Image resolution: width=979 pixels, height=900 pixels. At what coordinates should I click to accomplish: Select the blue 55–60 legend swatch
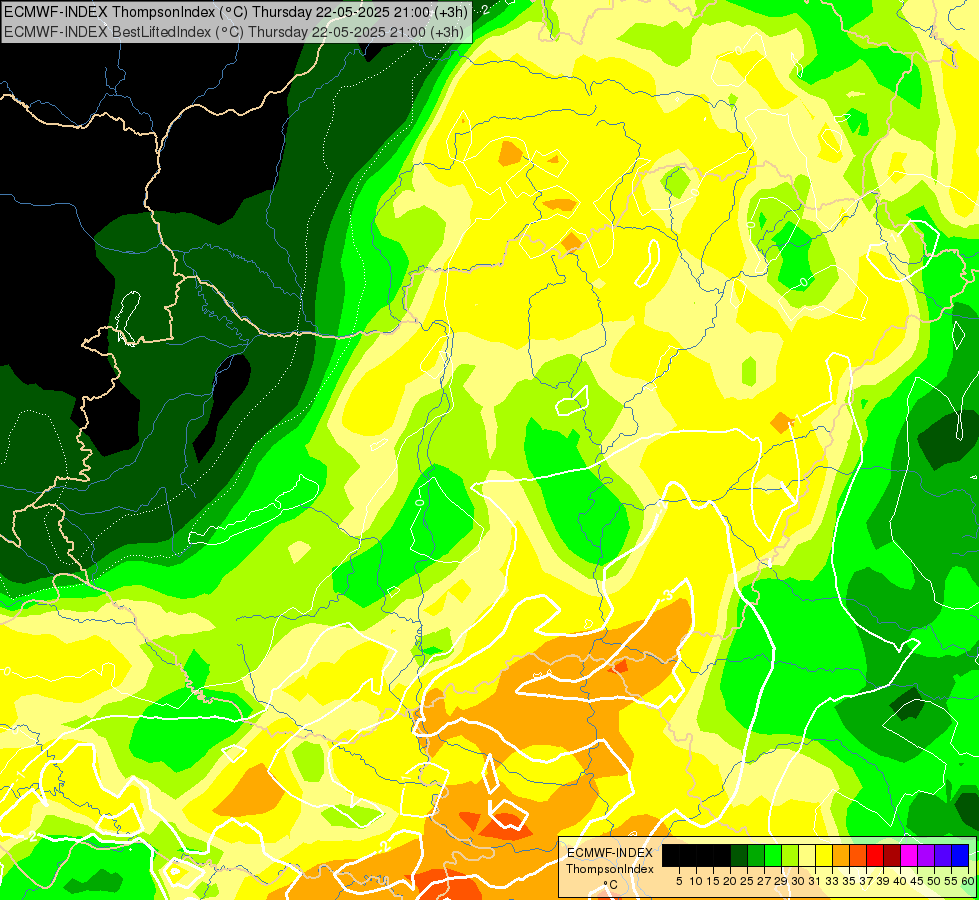(960, 855)
